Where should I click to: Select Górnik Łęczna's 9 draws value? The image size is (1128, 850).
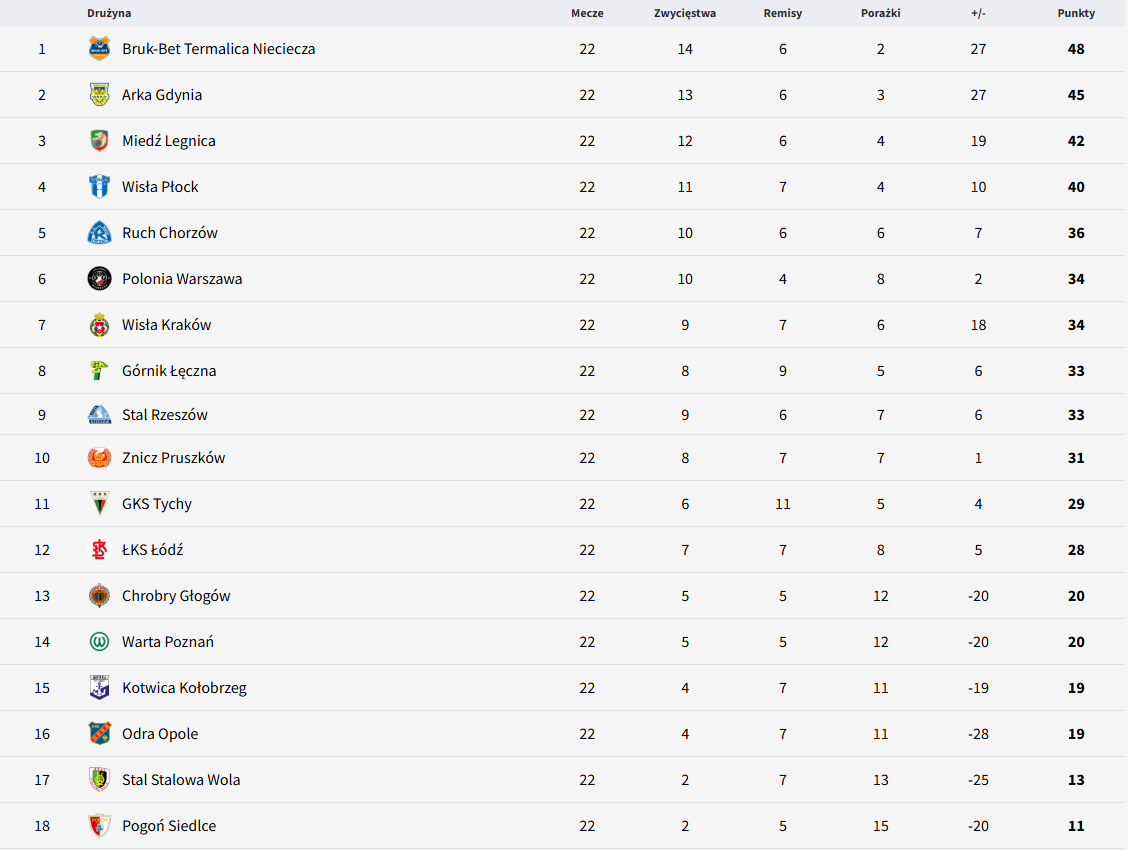(x=783, y=371)
